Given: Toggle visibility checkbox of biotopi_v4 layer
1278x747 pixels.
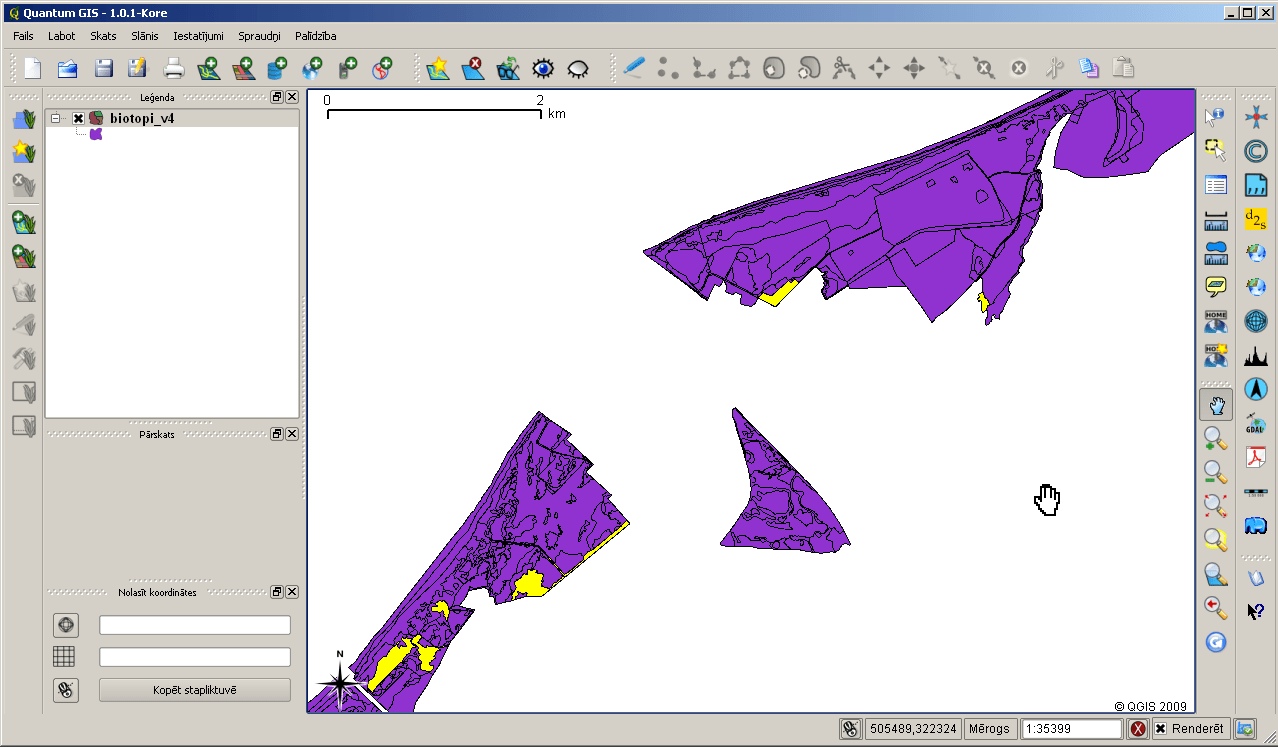Looking at the screenshot, I should (x=78, y=118).
